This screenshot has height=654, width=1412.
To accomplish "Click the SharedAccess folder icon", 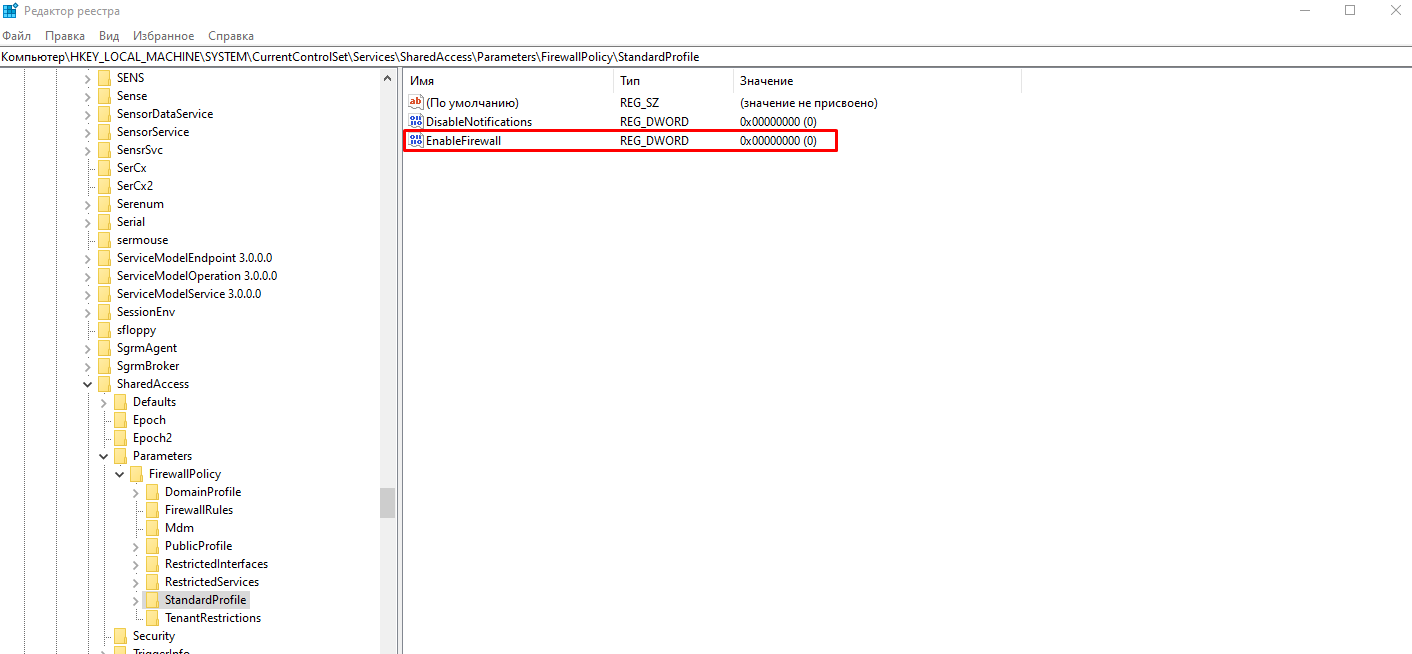I will [104, 384].
